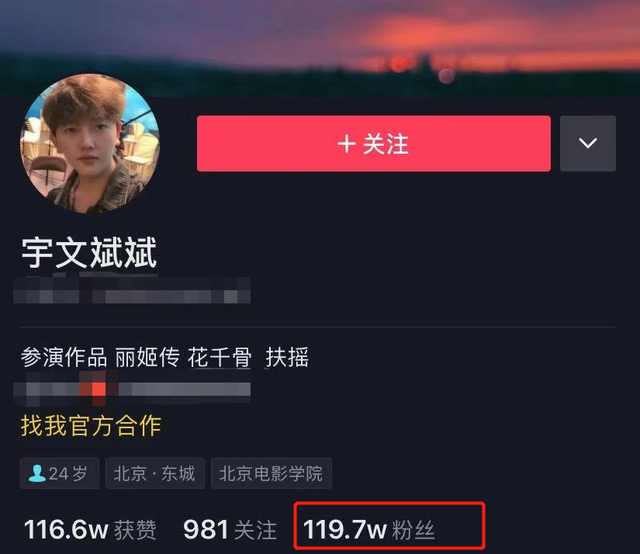Open the 找我官方合作 link
Screen dimensions: 640x554
coord(91,426)
